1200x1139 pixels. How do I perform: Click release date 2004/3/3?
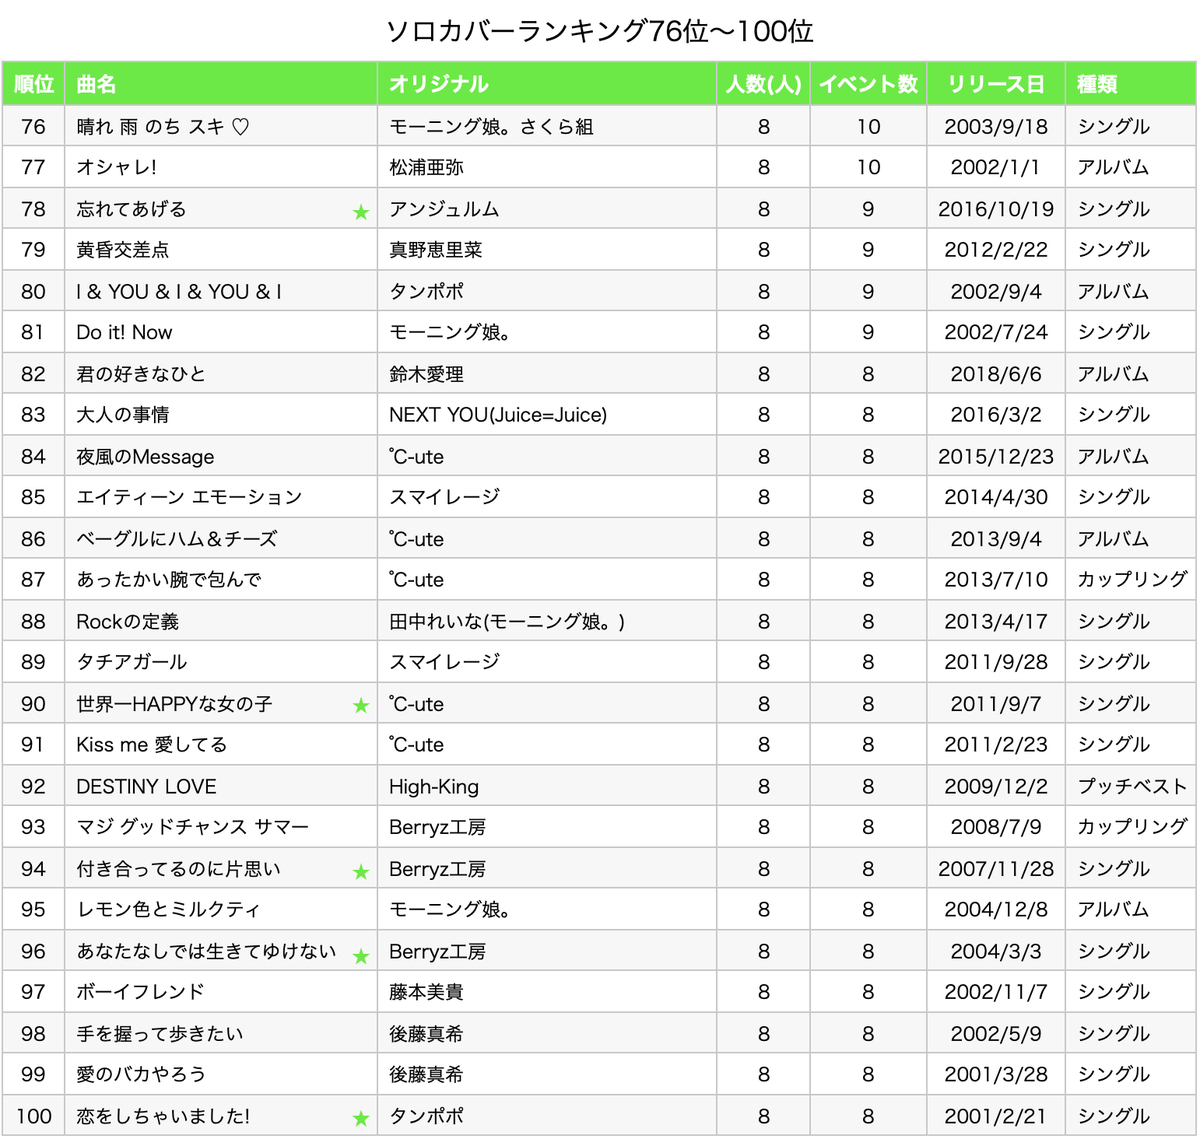(x=996, y=951)
